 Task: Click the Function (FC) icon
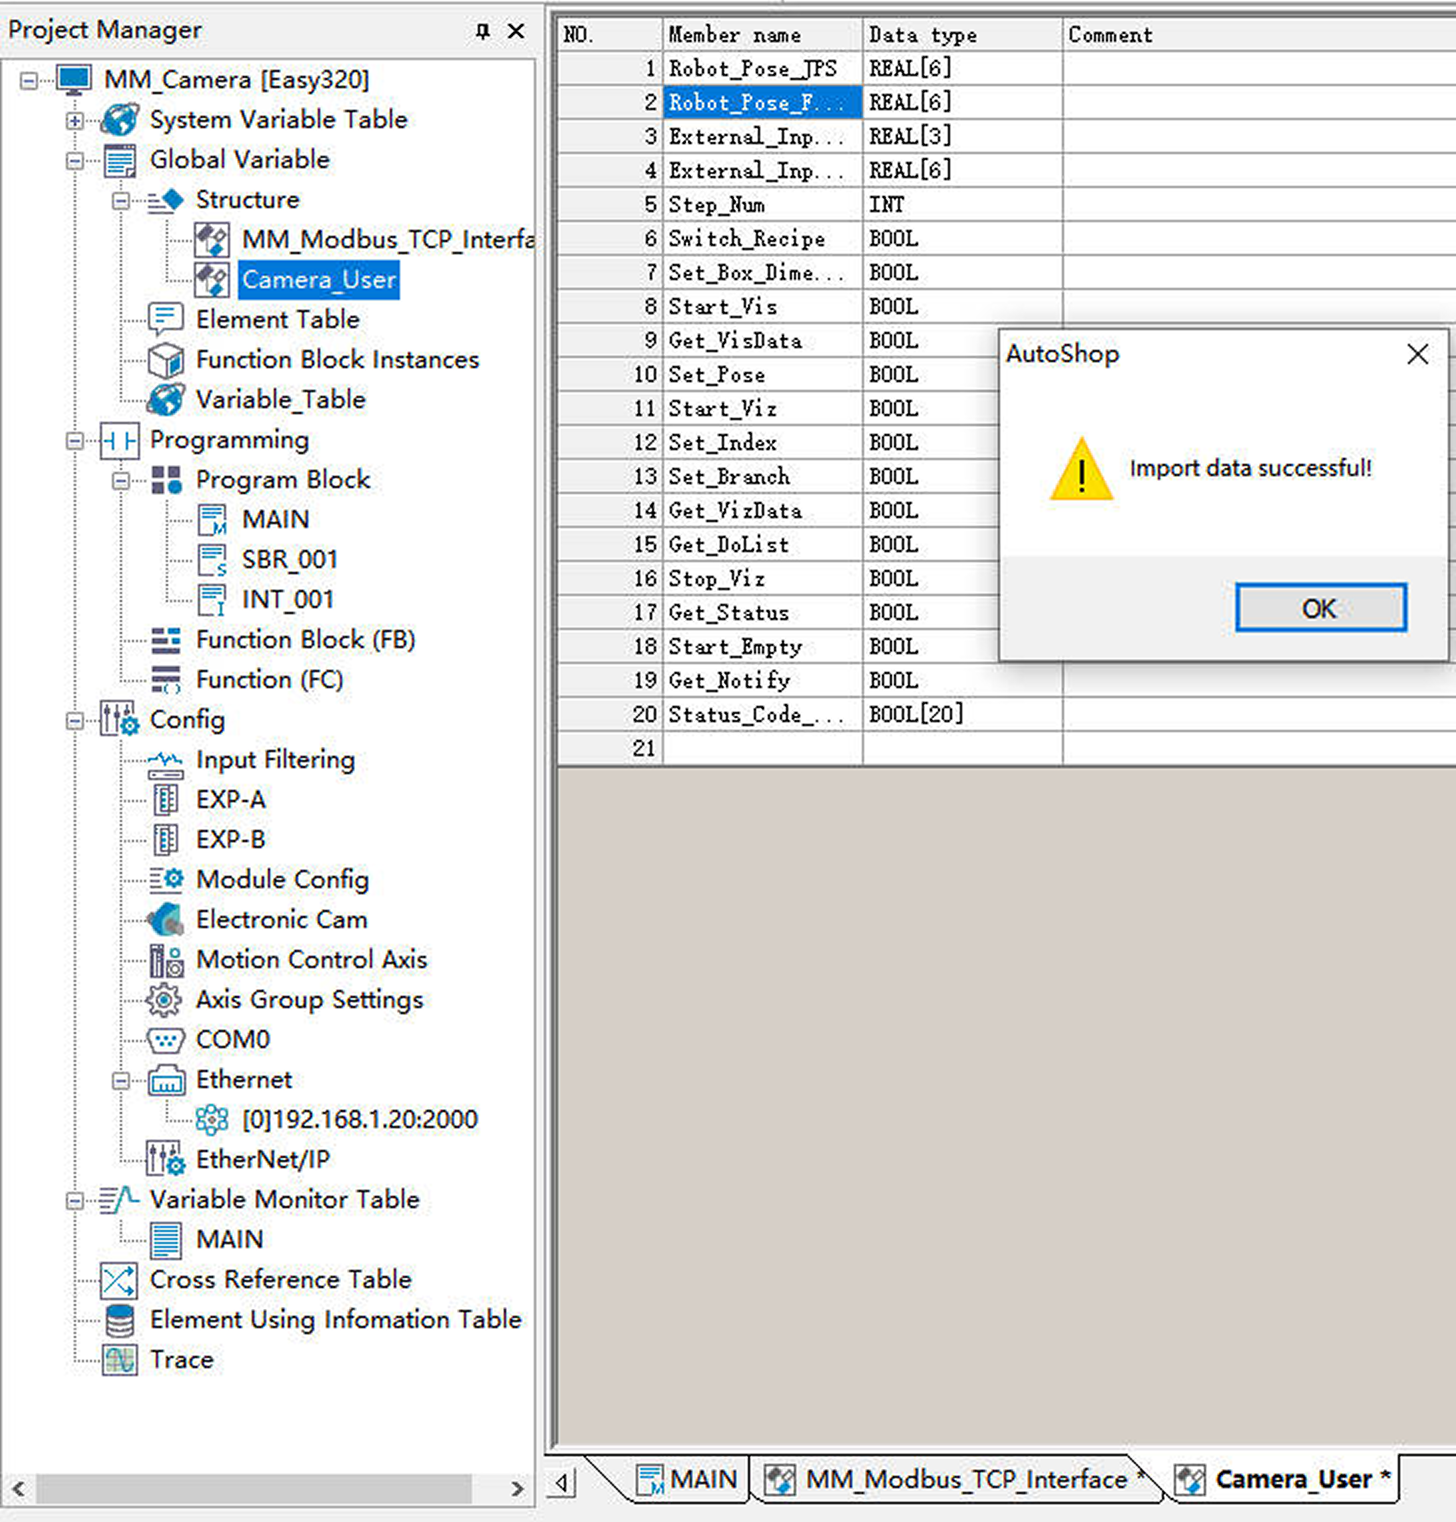[x=166, y=680]
